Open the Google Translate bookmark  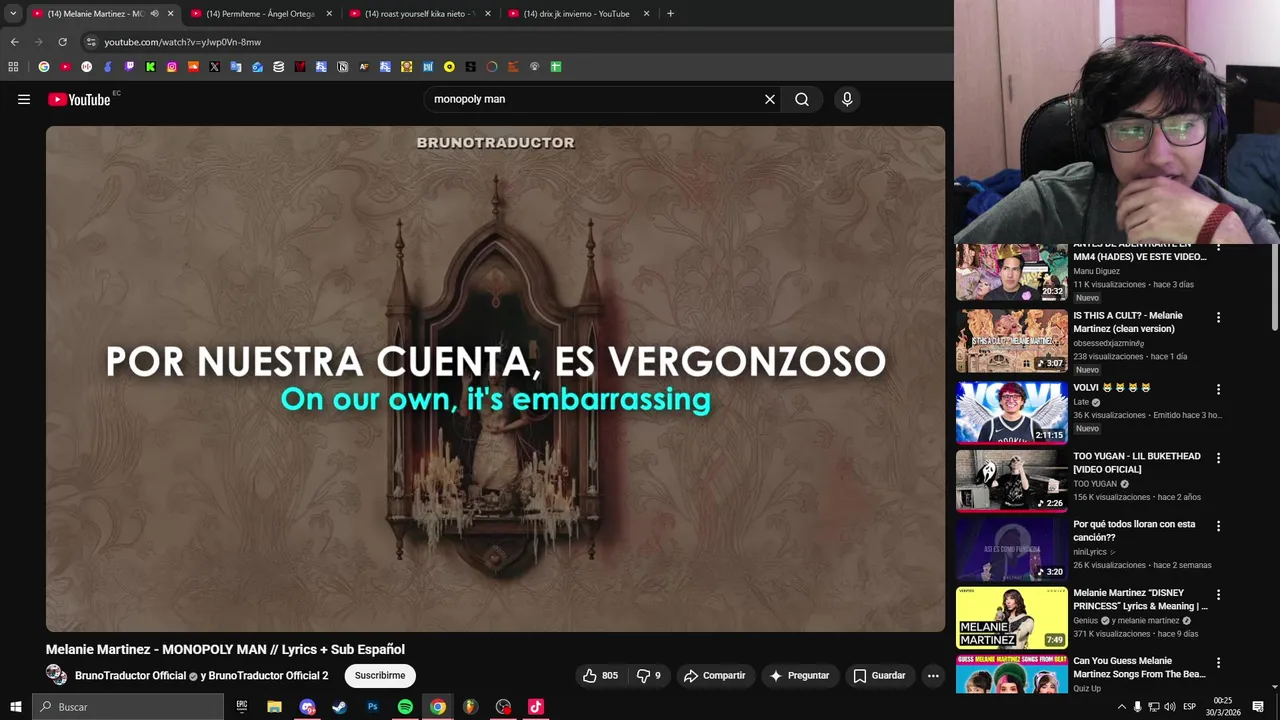pos(236,67)
